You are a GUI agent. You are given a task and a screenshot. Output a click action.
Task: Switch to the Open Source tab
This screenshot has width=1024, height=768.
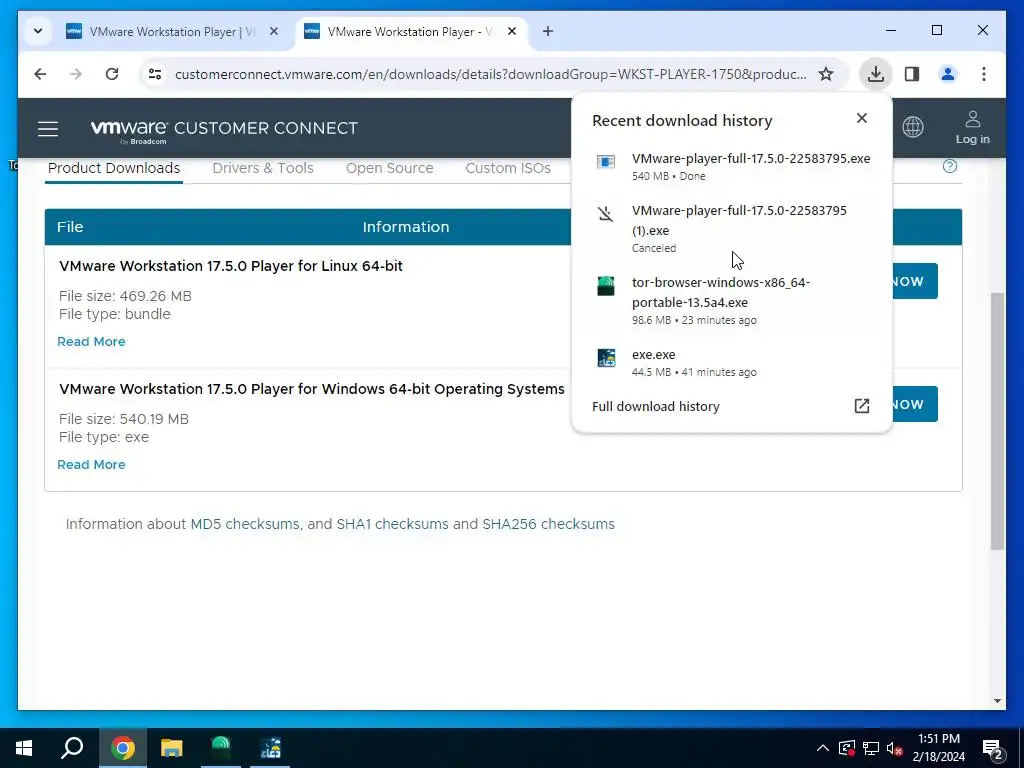[389, 168]
